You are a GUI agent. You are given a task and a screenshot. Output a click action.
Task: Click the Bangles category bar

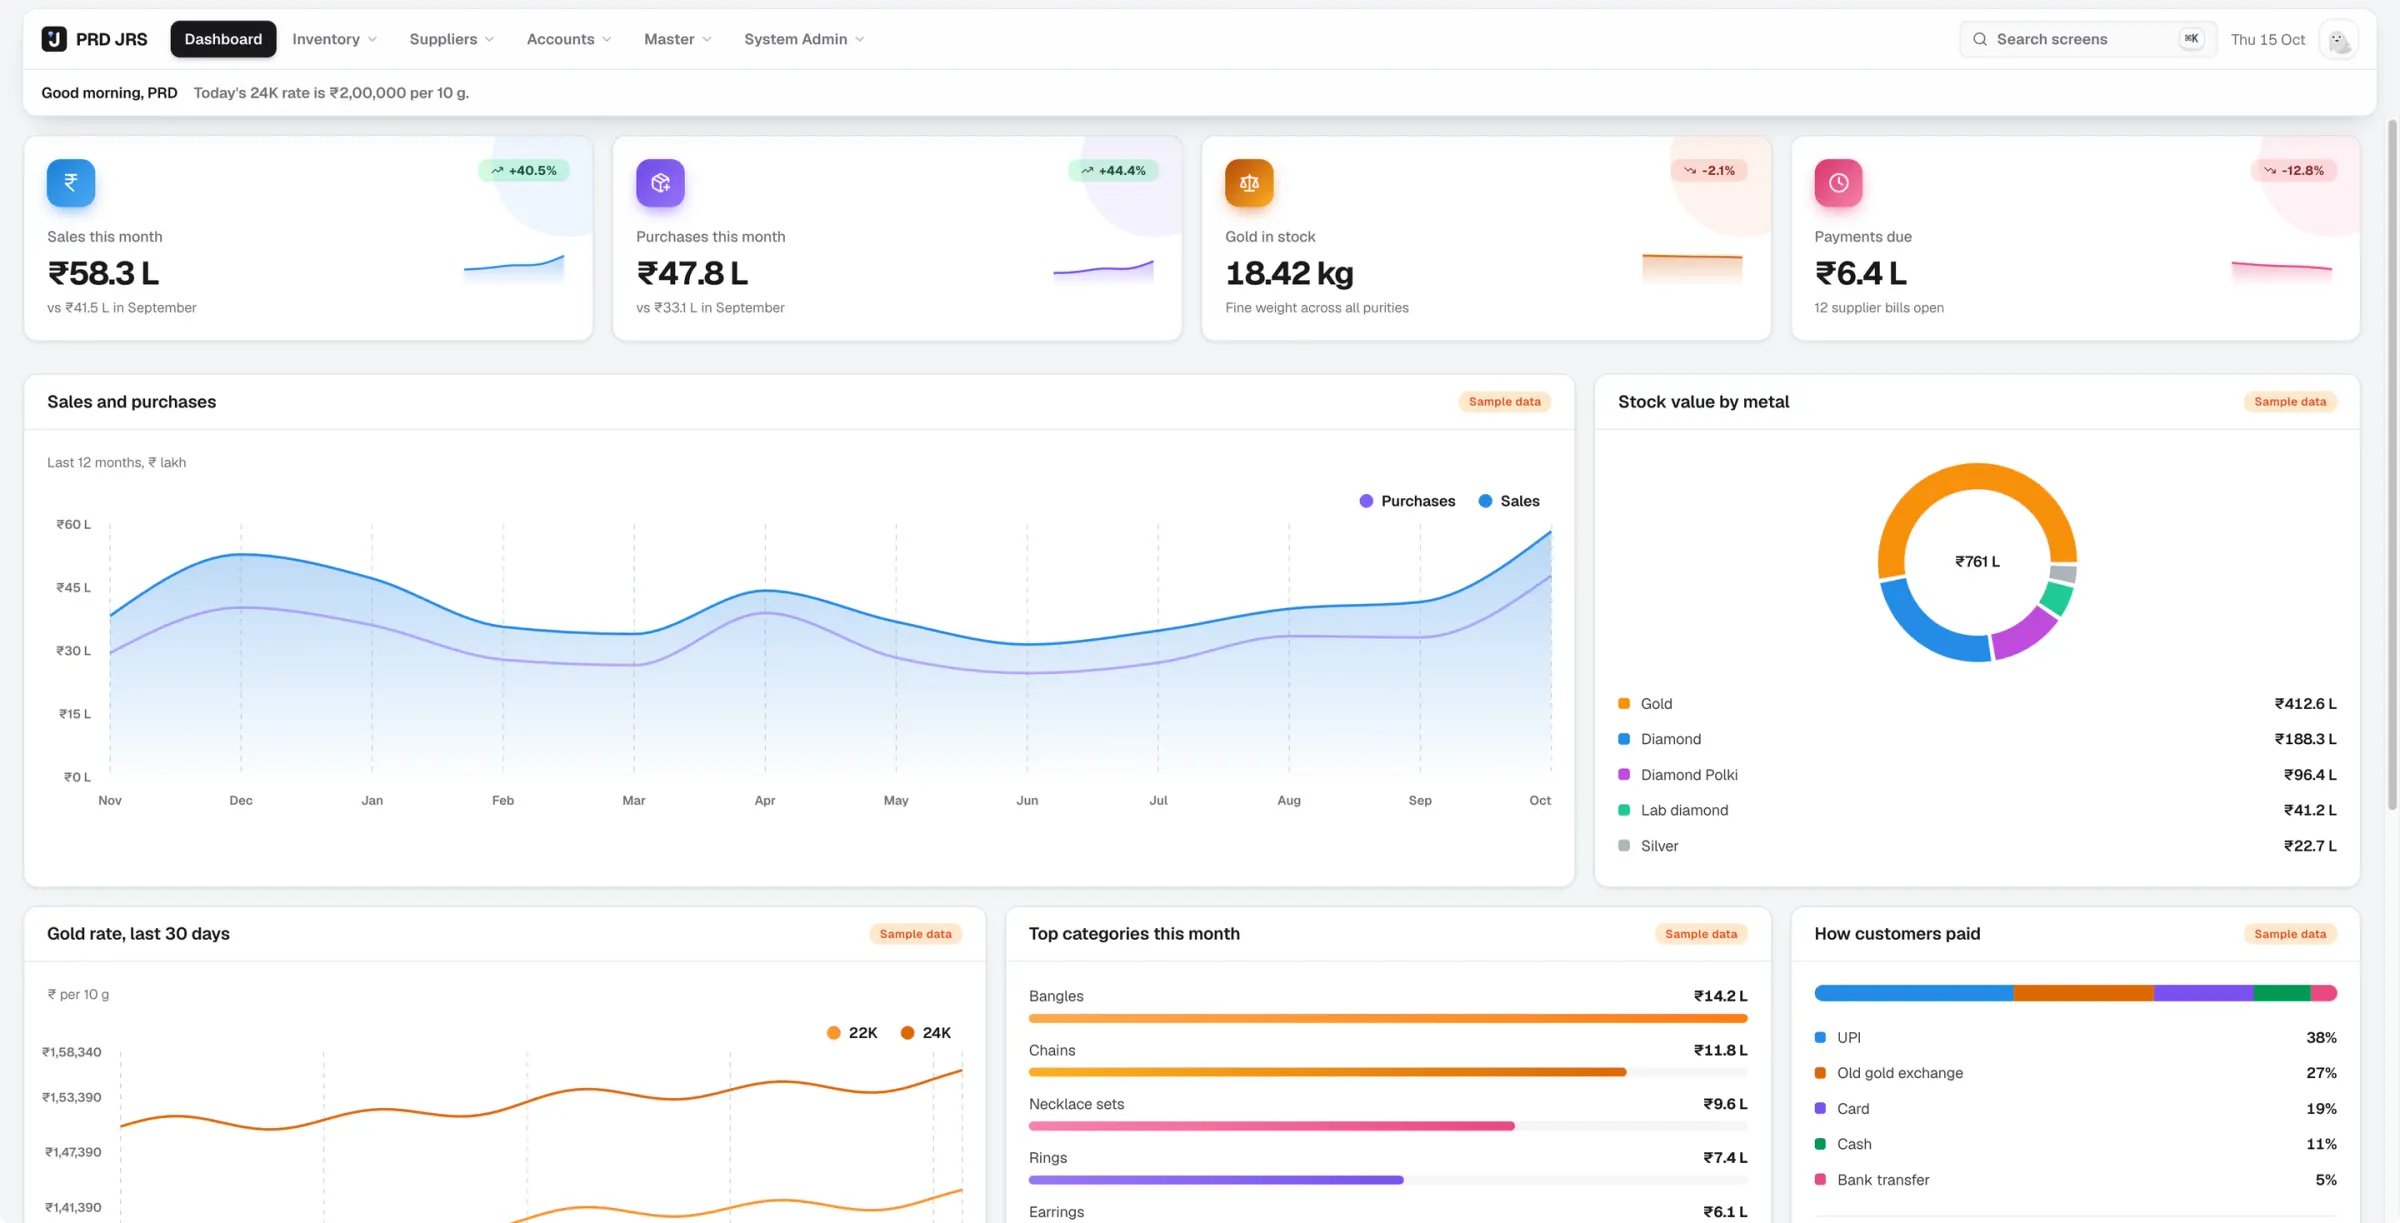[x=1388, y=1019]
